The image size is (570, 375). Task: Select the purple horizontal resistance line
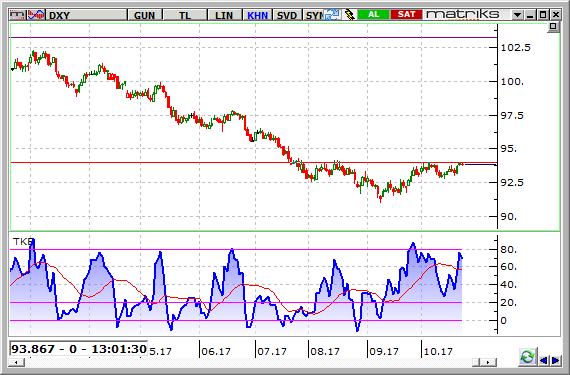click(254, 37)
